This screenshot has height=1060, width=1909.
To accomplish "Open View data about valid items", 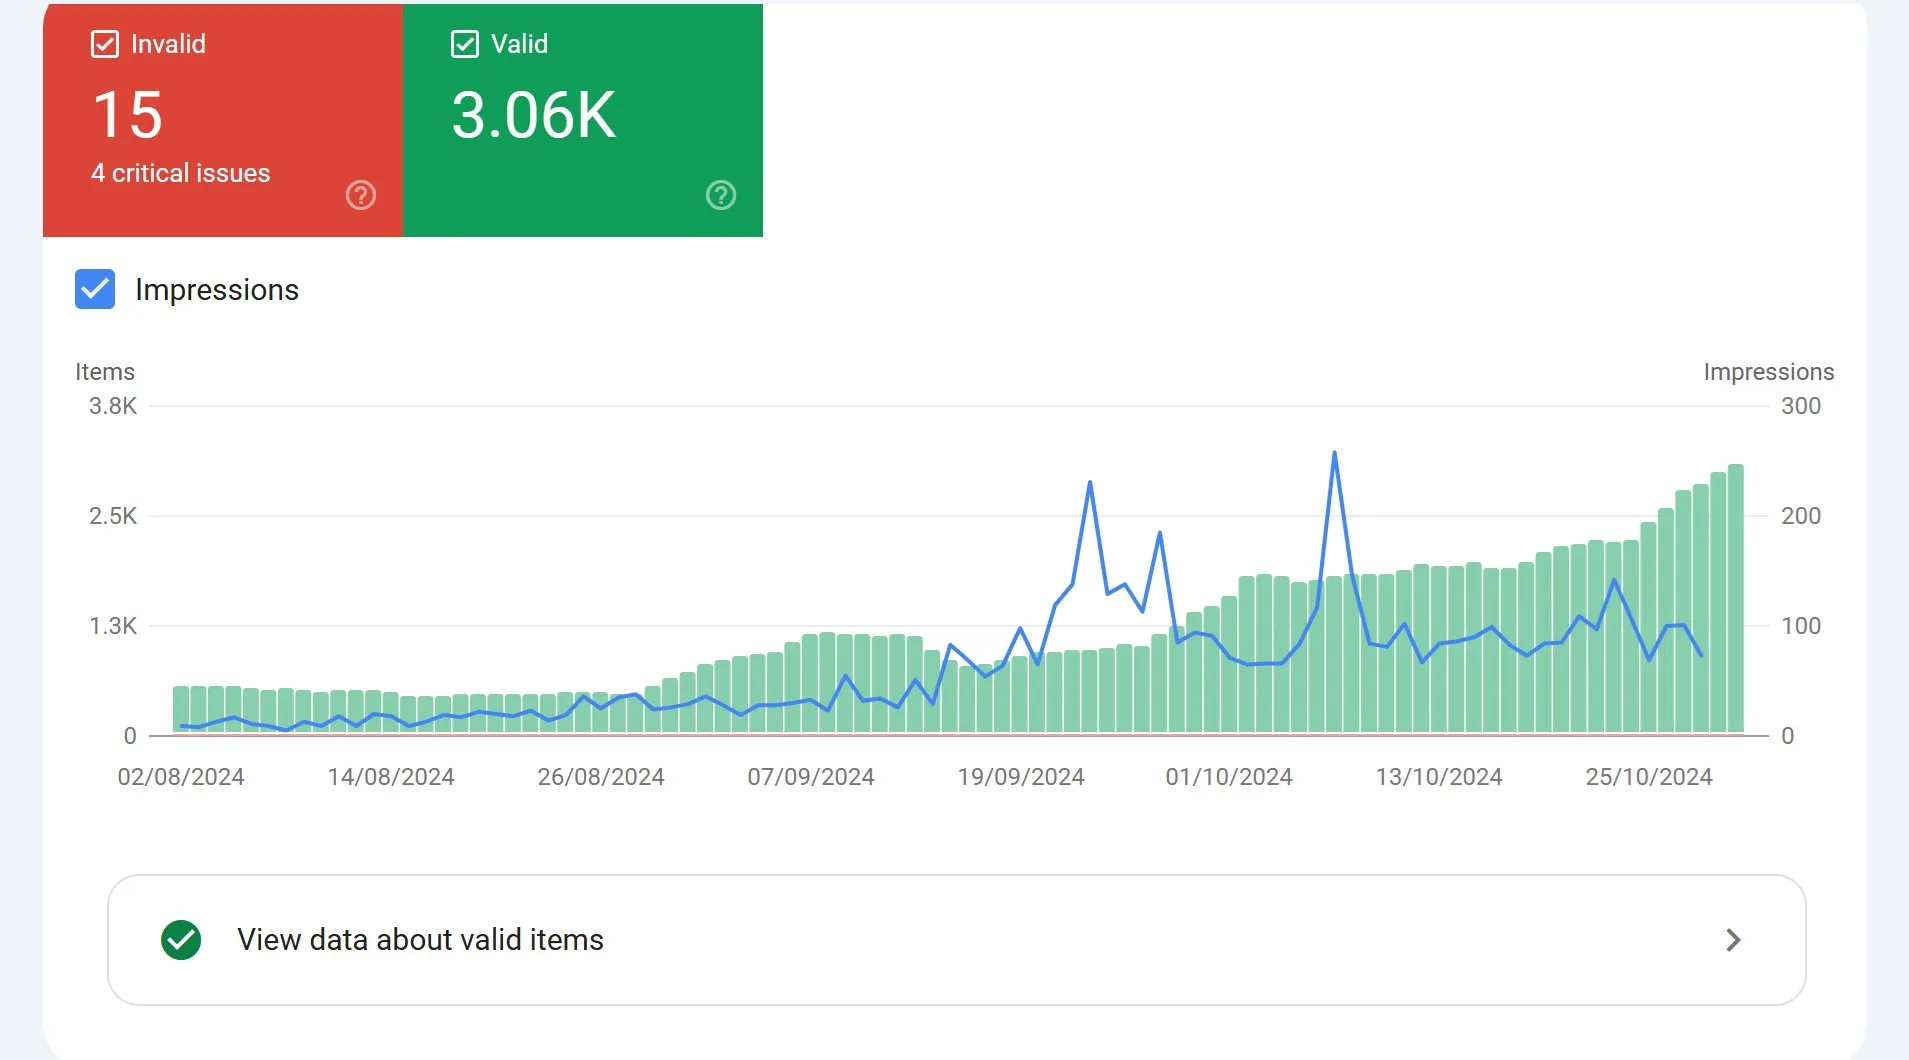I will [x=957, y=940].
